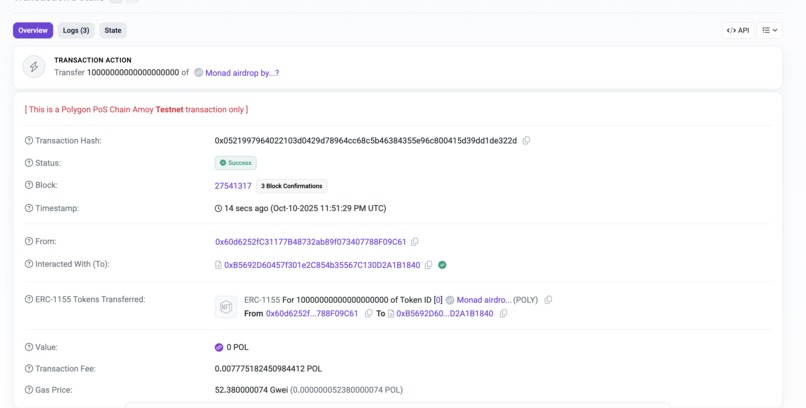Image resolution: width=806 pixels, height=408 pixels.
Task: Click the Block help icon
Action: 29,185
